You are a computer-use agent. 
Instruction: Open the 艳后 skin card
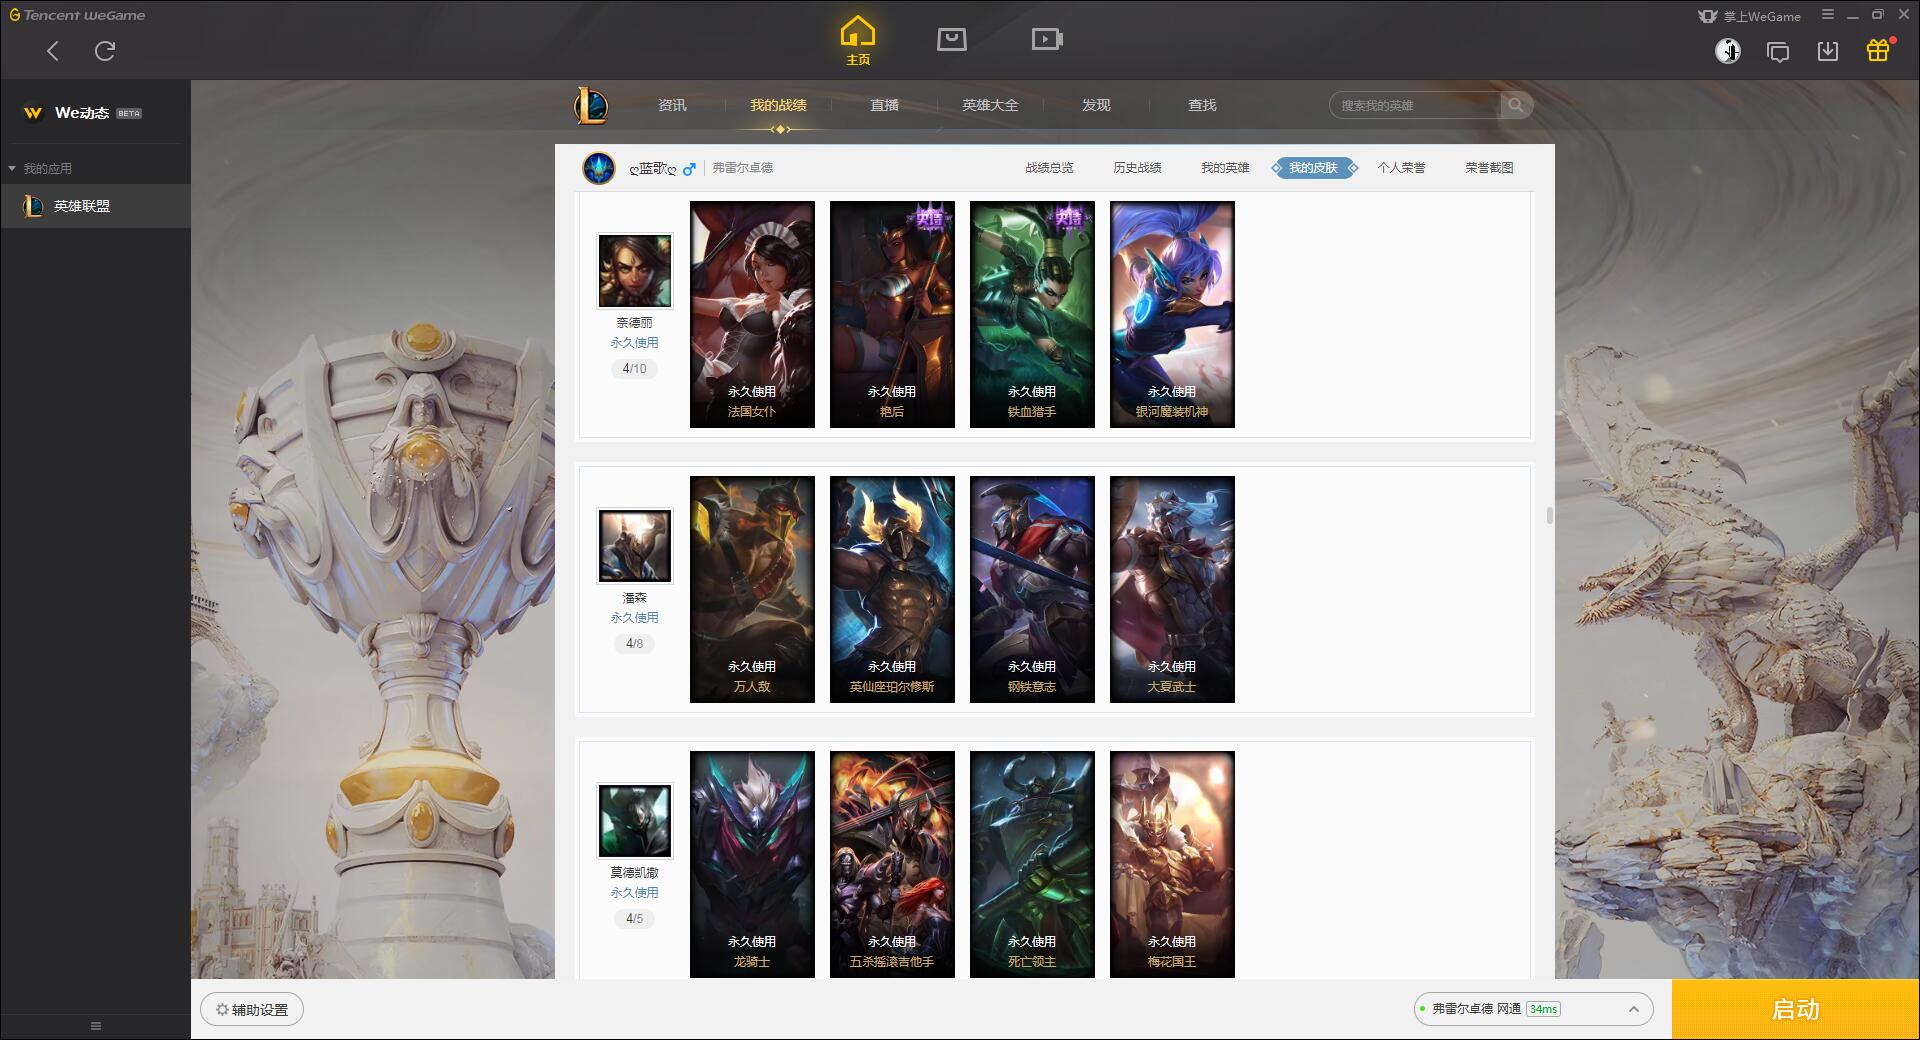(892, 314)
